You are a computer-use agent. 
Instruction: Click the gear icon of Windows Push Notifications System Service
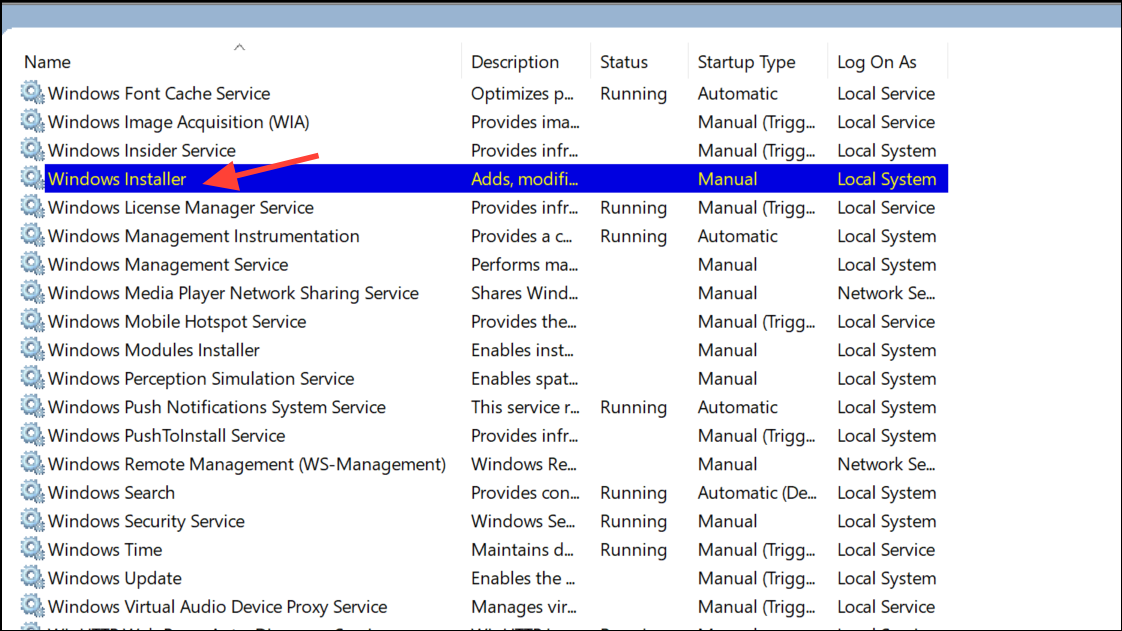pos(32,406)
